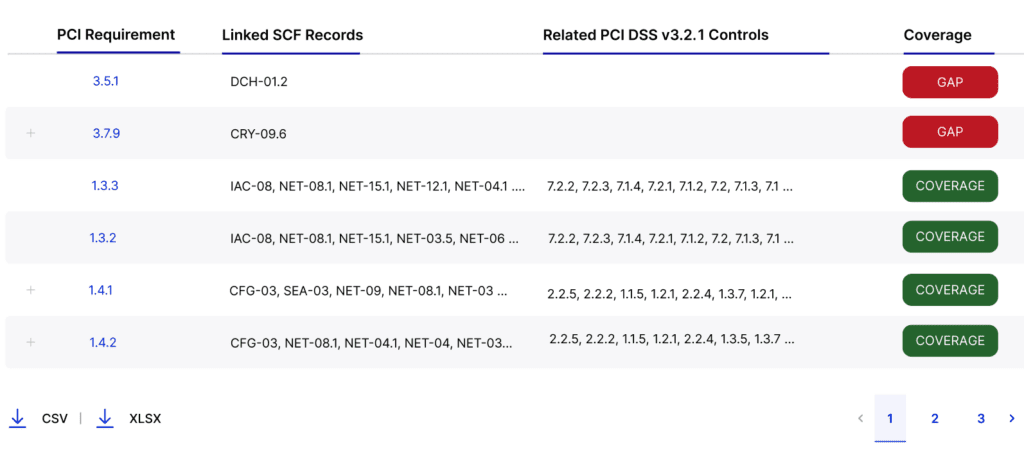Expand row 1.4.2 with the plus icon

point(30,342)
